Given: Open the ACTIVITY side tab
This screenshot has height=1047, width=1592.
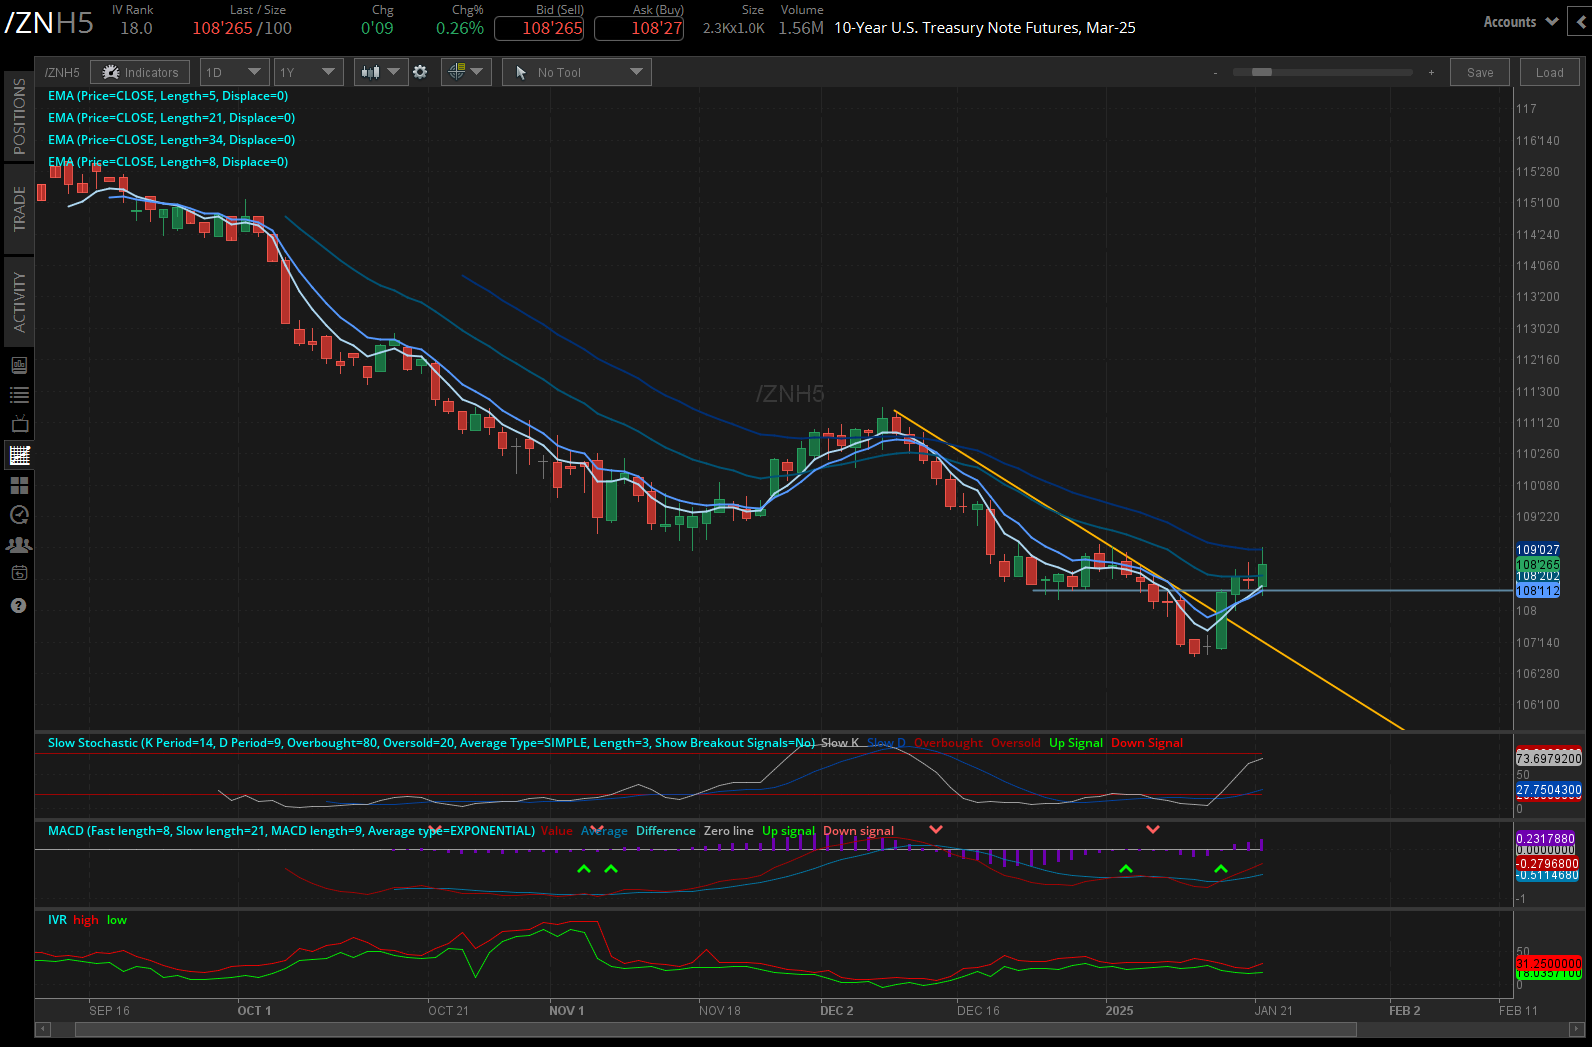Looking at the screenshot, I should 19,302.
